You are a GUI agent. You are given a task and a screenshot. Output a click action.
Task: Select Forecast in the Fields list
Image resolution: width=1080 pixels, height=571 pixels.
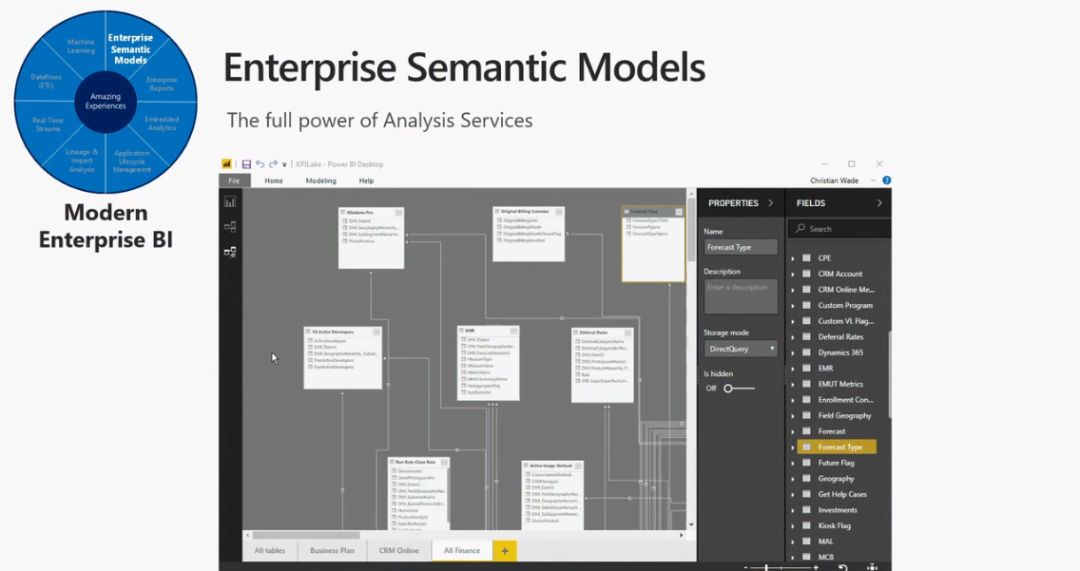(831, 431)
